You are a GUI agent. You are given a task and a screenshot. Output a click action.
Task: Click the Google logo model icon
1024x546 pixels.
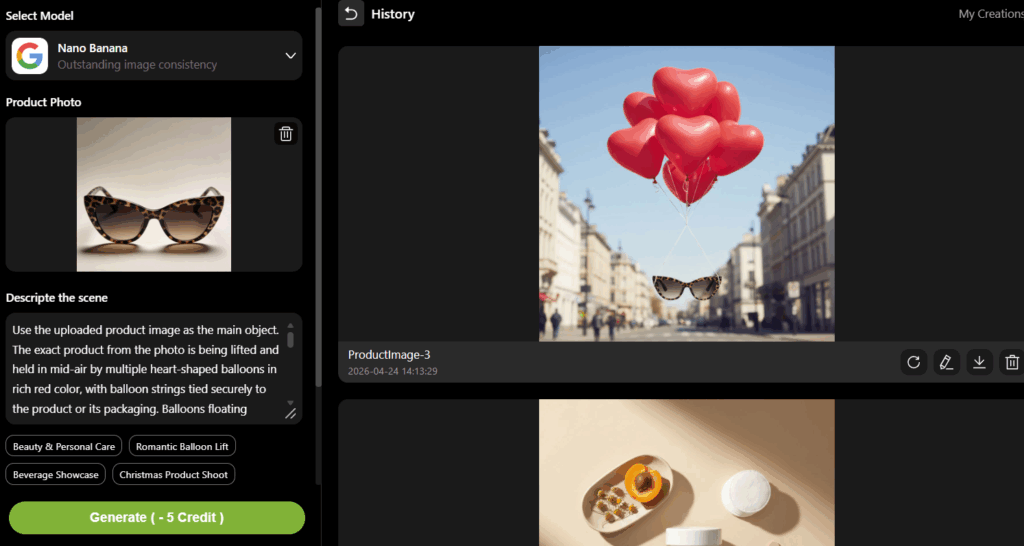coord(29,56)
